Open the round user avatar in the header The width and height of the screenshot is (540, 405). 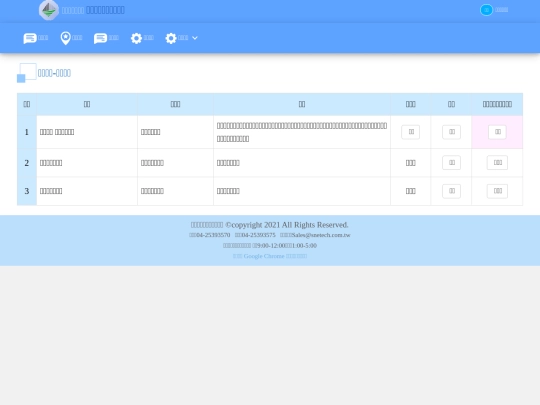coord(486,10)
